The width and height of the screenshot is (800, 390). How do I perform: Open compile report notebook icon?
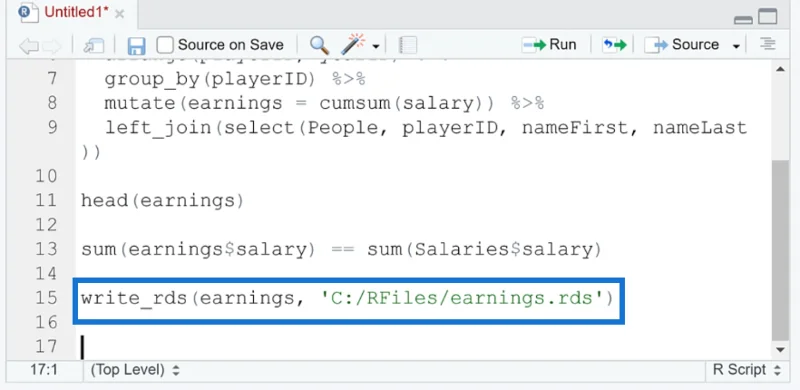(x=407, y=45)
